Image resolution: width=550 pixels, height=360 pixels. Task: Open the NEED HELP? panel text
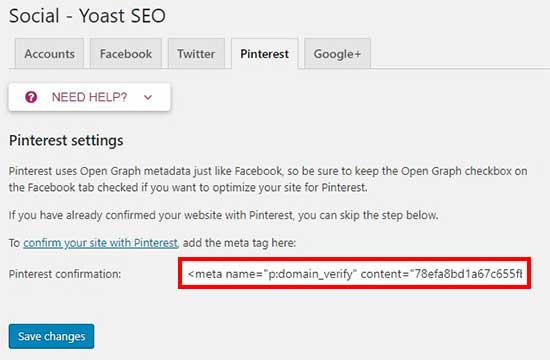point(89,97)
